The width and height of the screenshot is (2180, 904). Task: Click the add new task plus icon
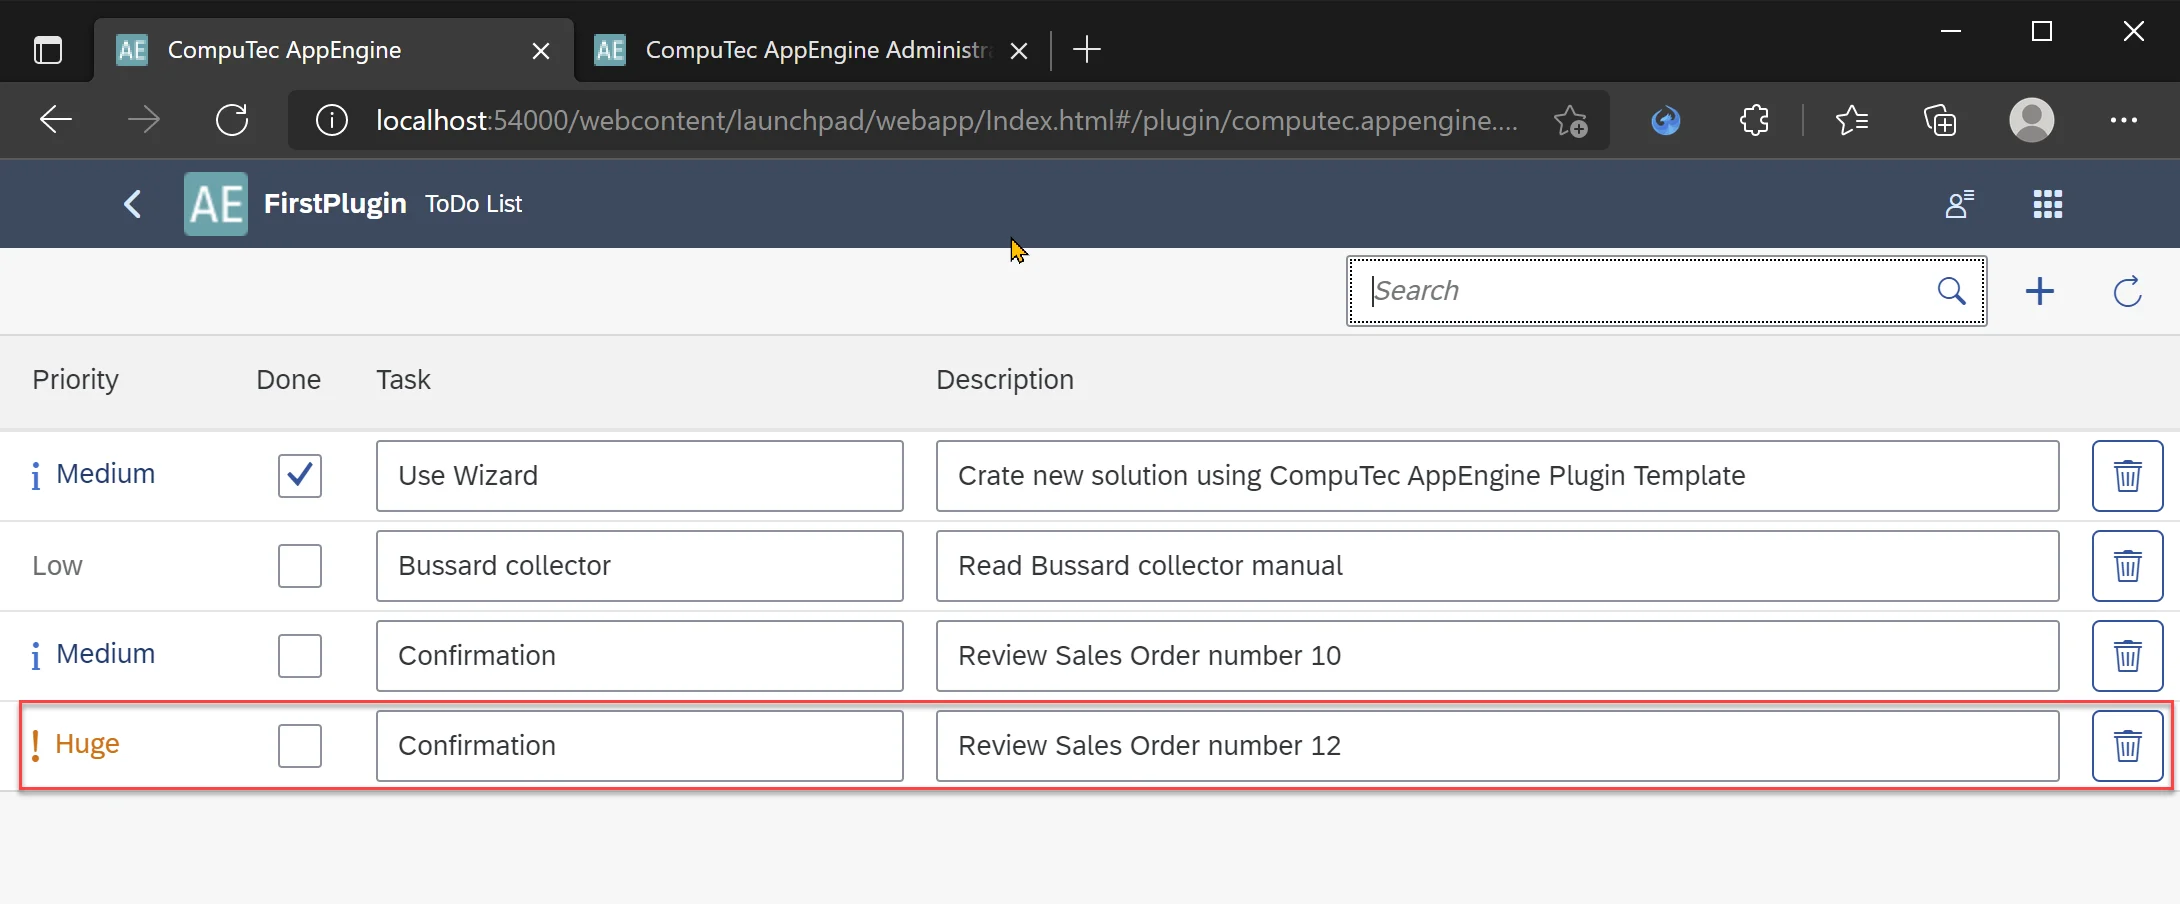pyautogui.click(x=2040, y=291)
